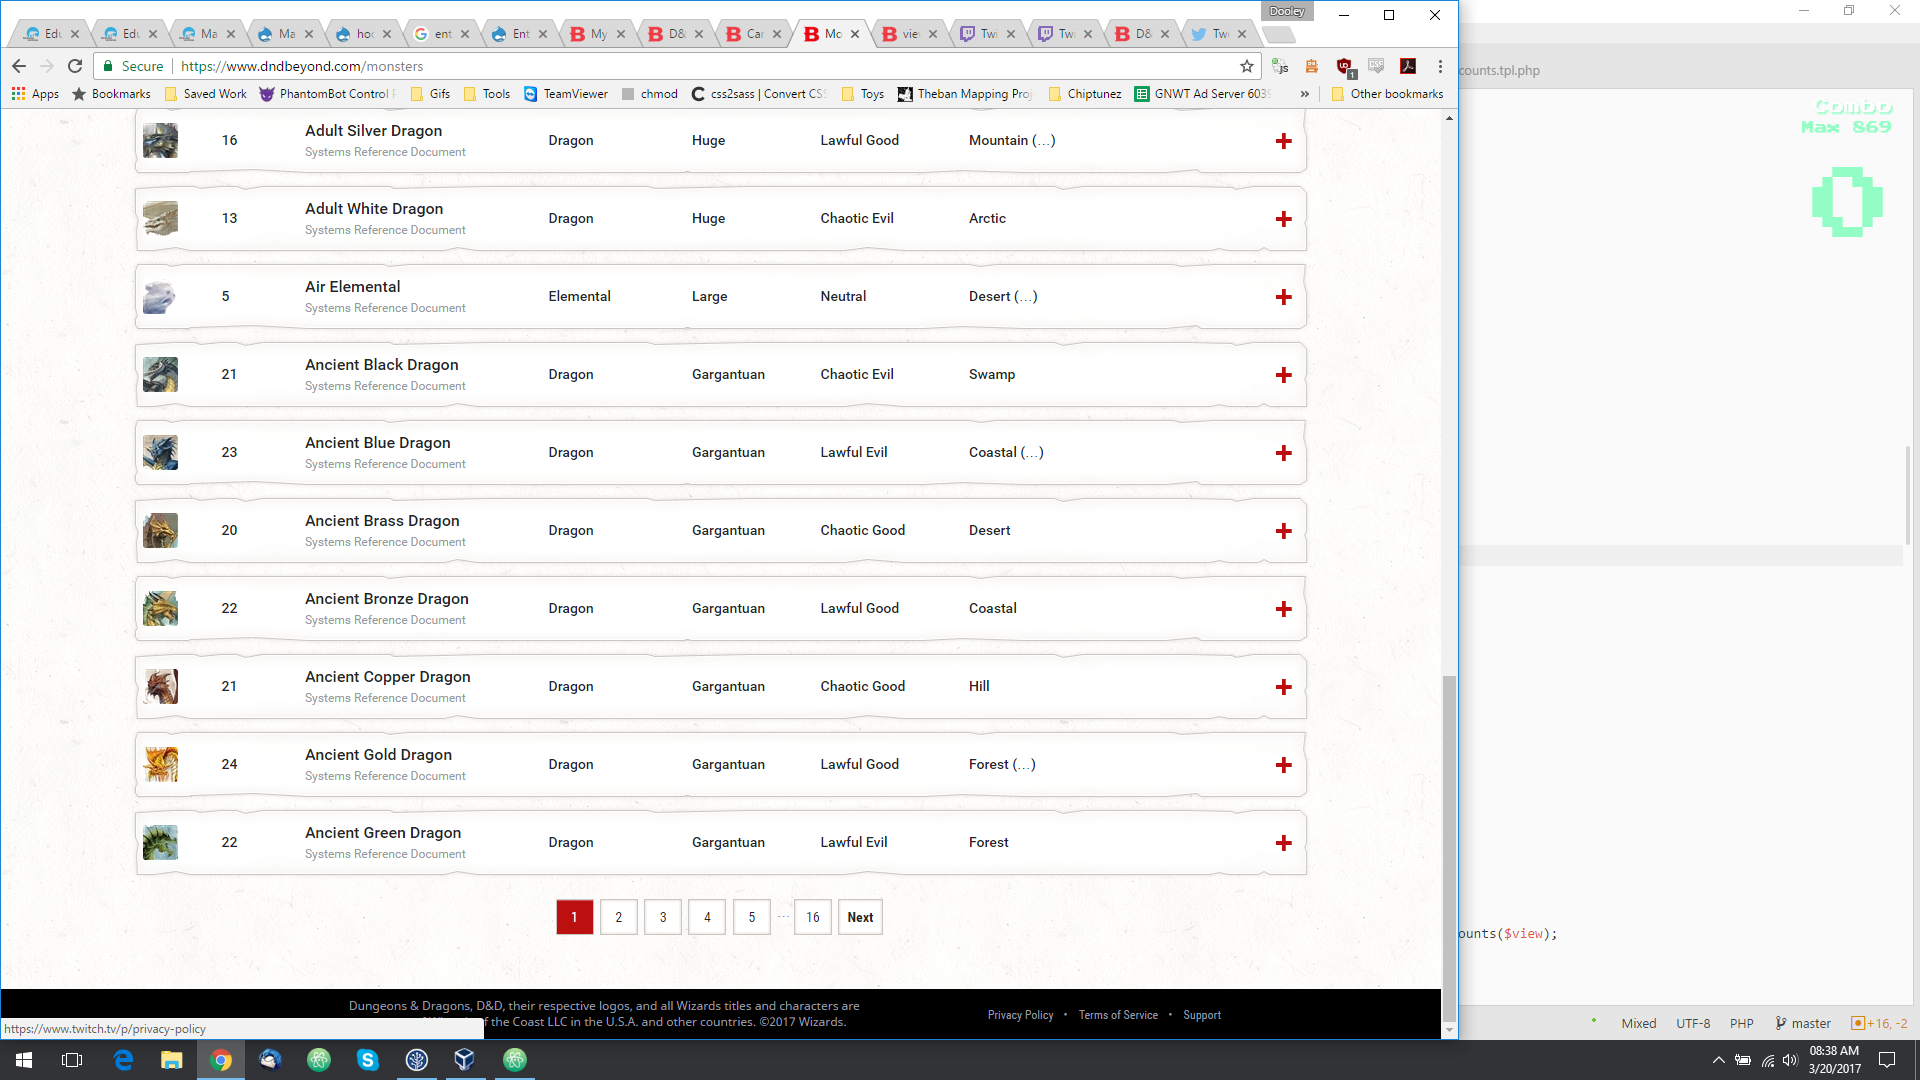The width and height of the screenshot is (1920, 1080).
Task: Click the PHP grammar selector in editor status bar
Action: click(x=1741, y=1023)
